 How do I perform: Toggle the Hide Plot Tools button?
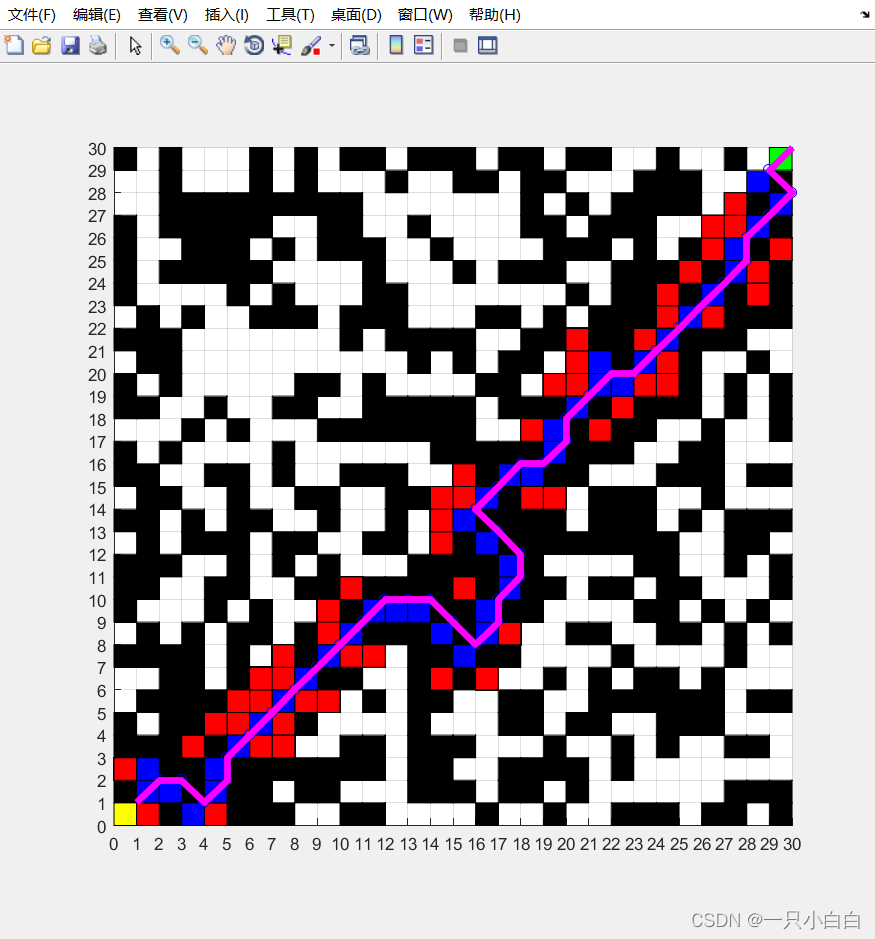(459, 45)
